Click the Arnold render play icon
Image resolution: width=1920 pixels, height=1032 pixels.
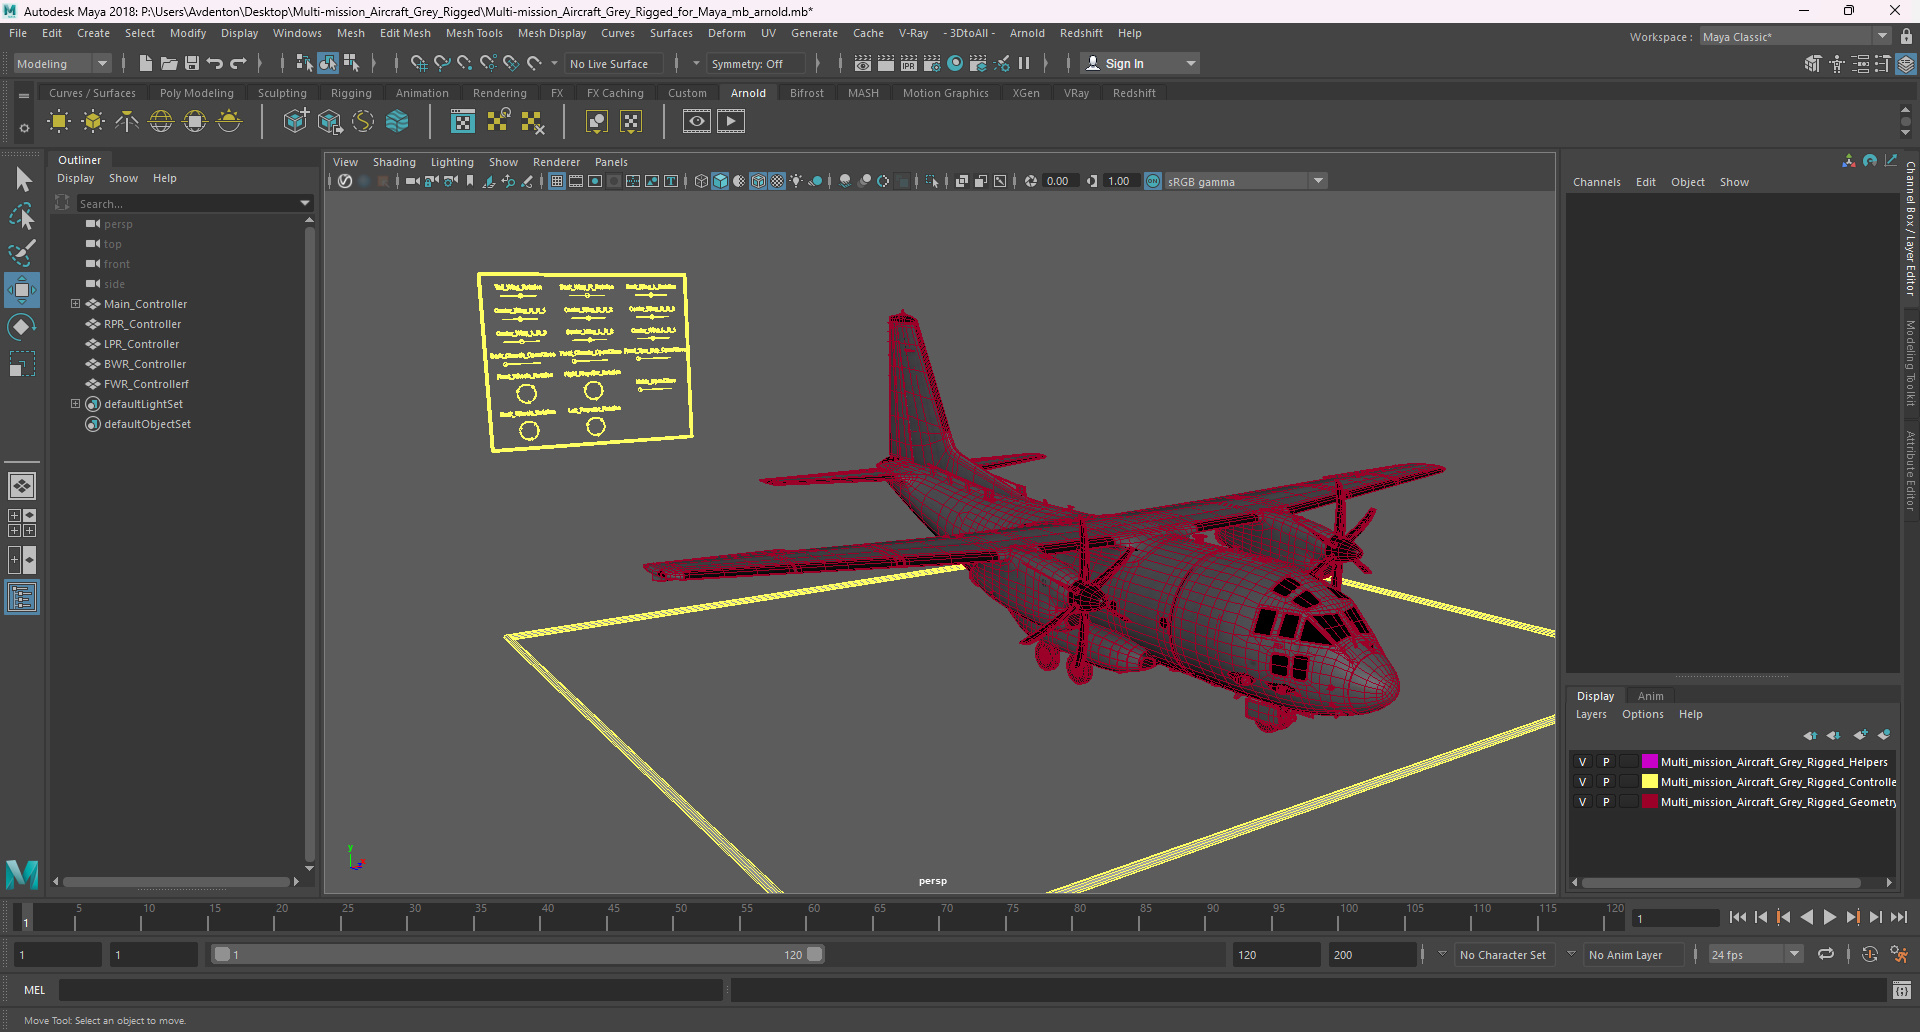click(731, 122)
